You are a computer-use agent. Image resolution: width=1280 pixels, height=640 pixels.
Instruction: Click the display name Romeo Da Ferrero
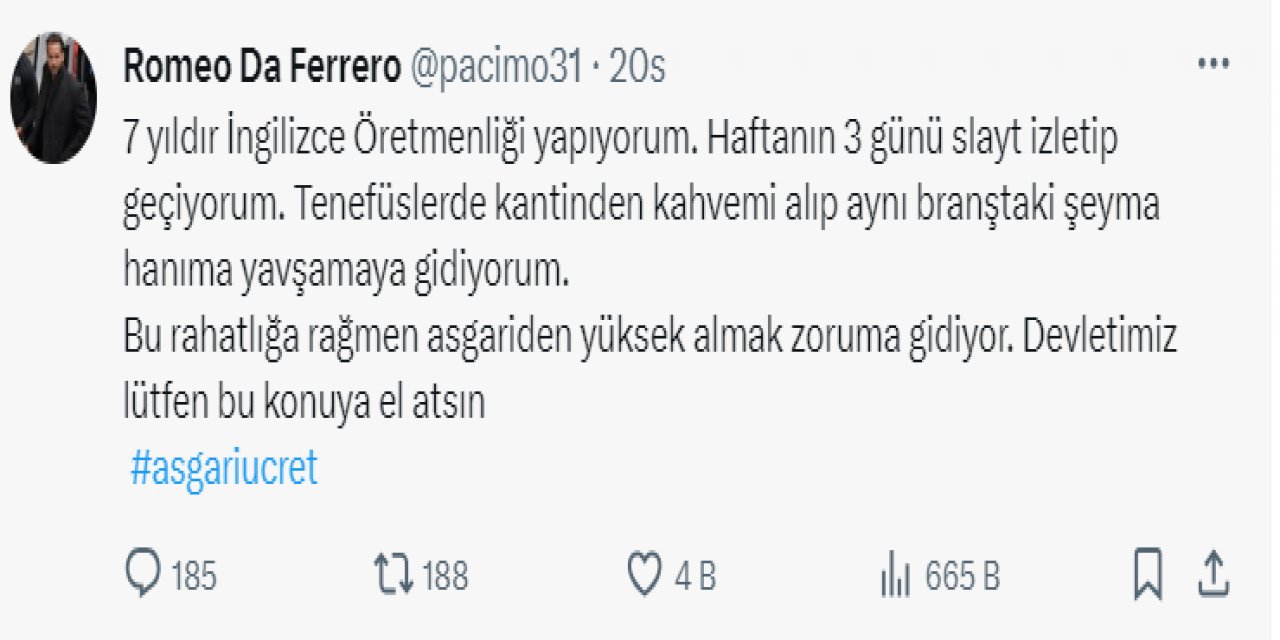coord(262,67)
